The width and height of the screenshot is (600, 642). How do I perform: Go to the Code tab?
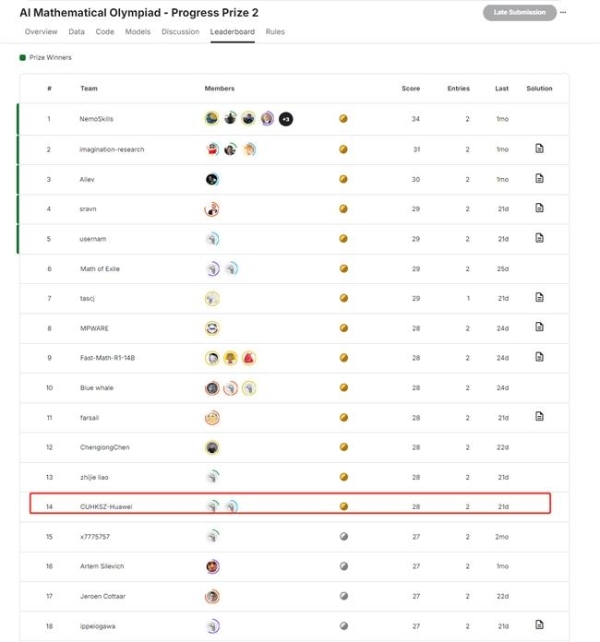point(105,32)
